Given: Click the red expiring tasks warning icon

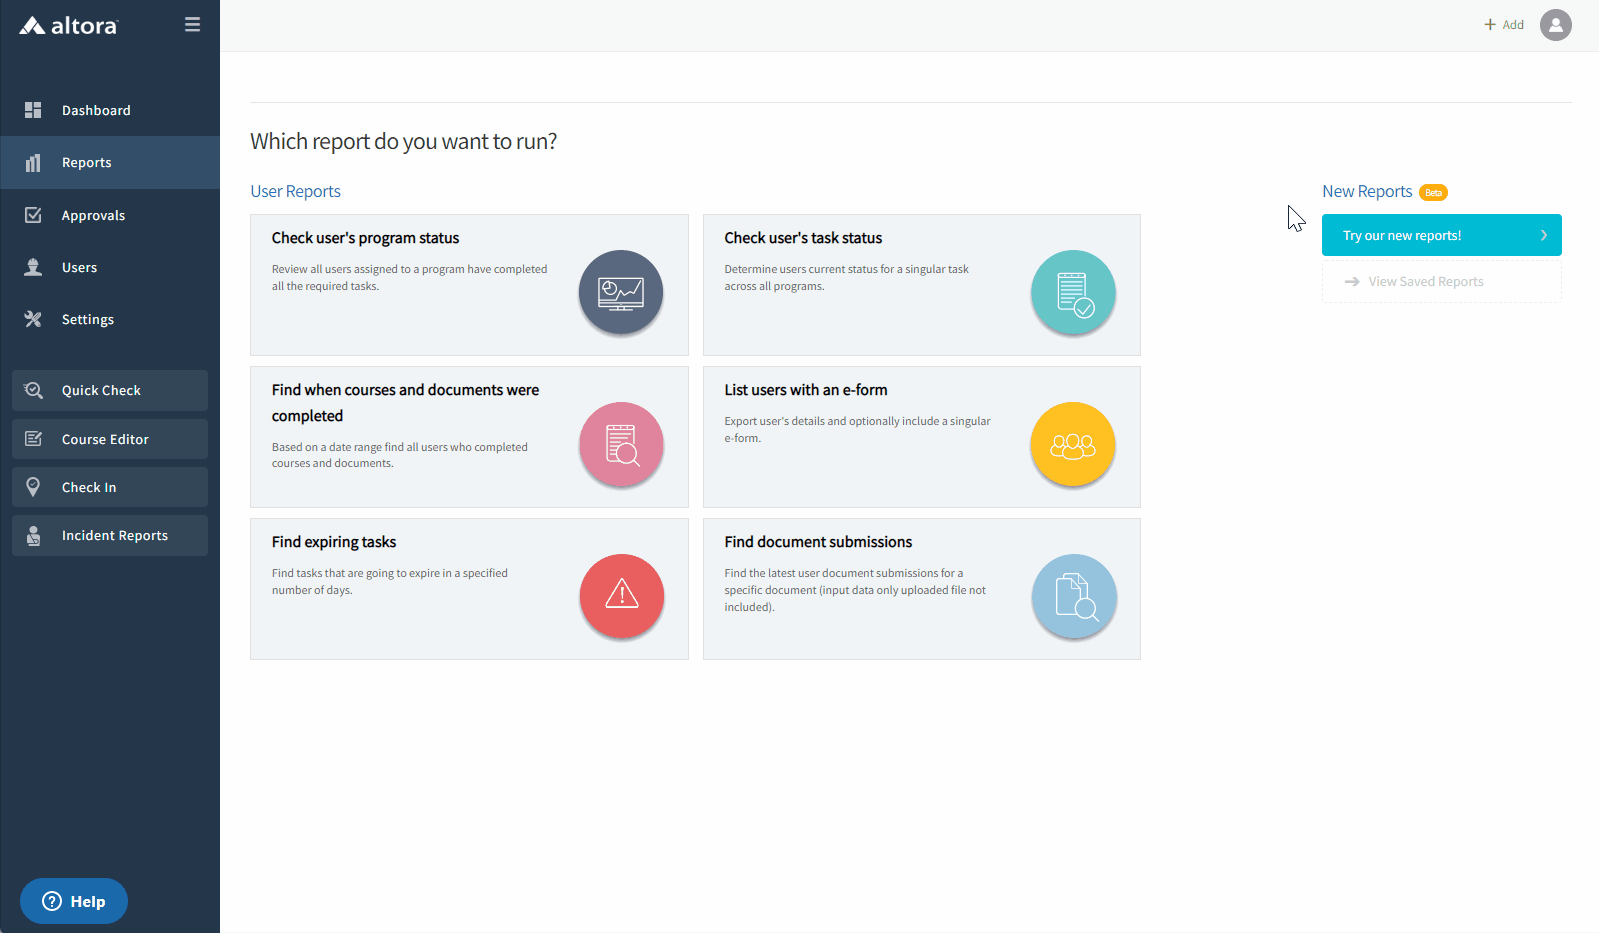Looking at the screenshot, I should coord(621,596).
